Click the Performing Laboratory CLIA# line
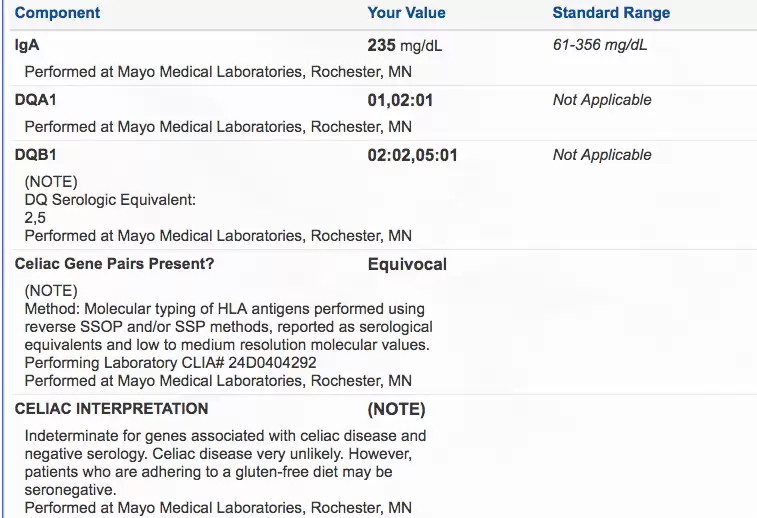This screenshot has width=757, height=518. click(170, 363)
